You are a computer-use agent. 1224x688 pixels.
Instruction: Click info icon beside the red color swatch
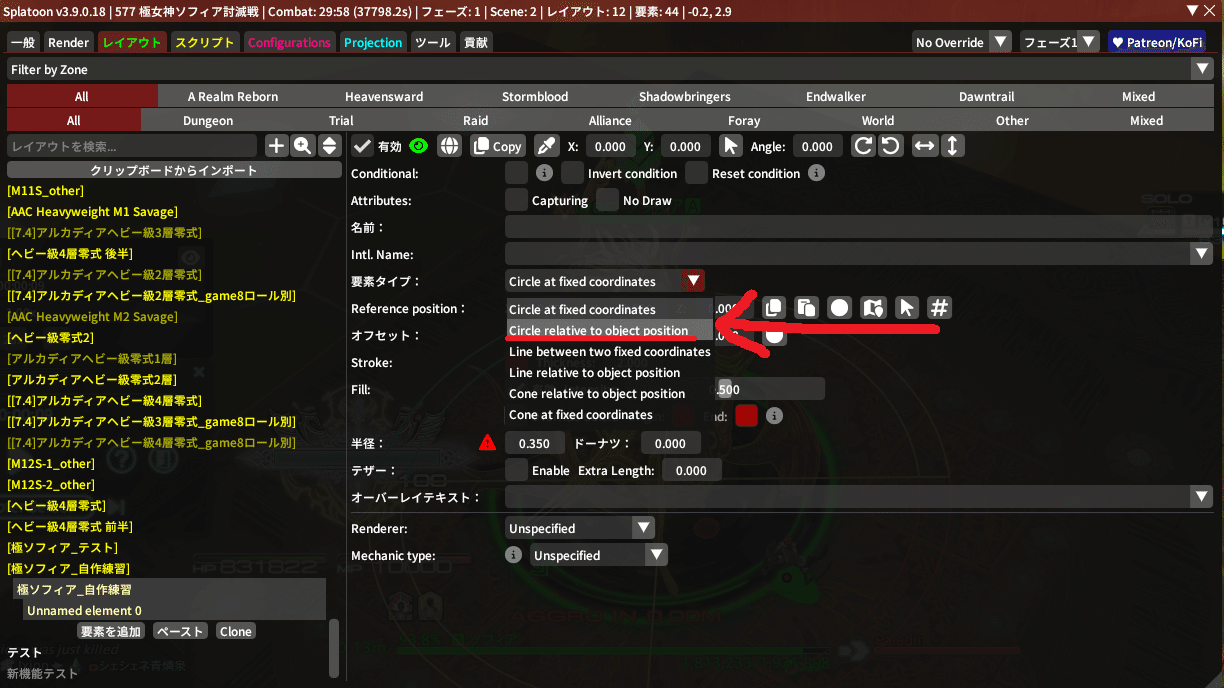(774, 415)
